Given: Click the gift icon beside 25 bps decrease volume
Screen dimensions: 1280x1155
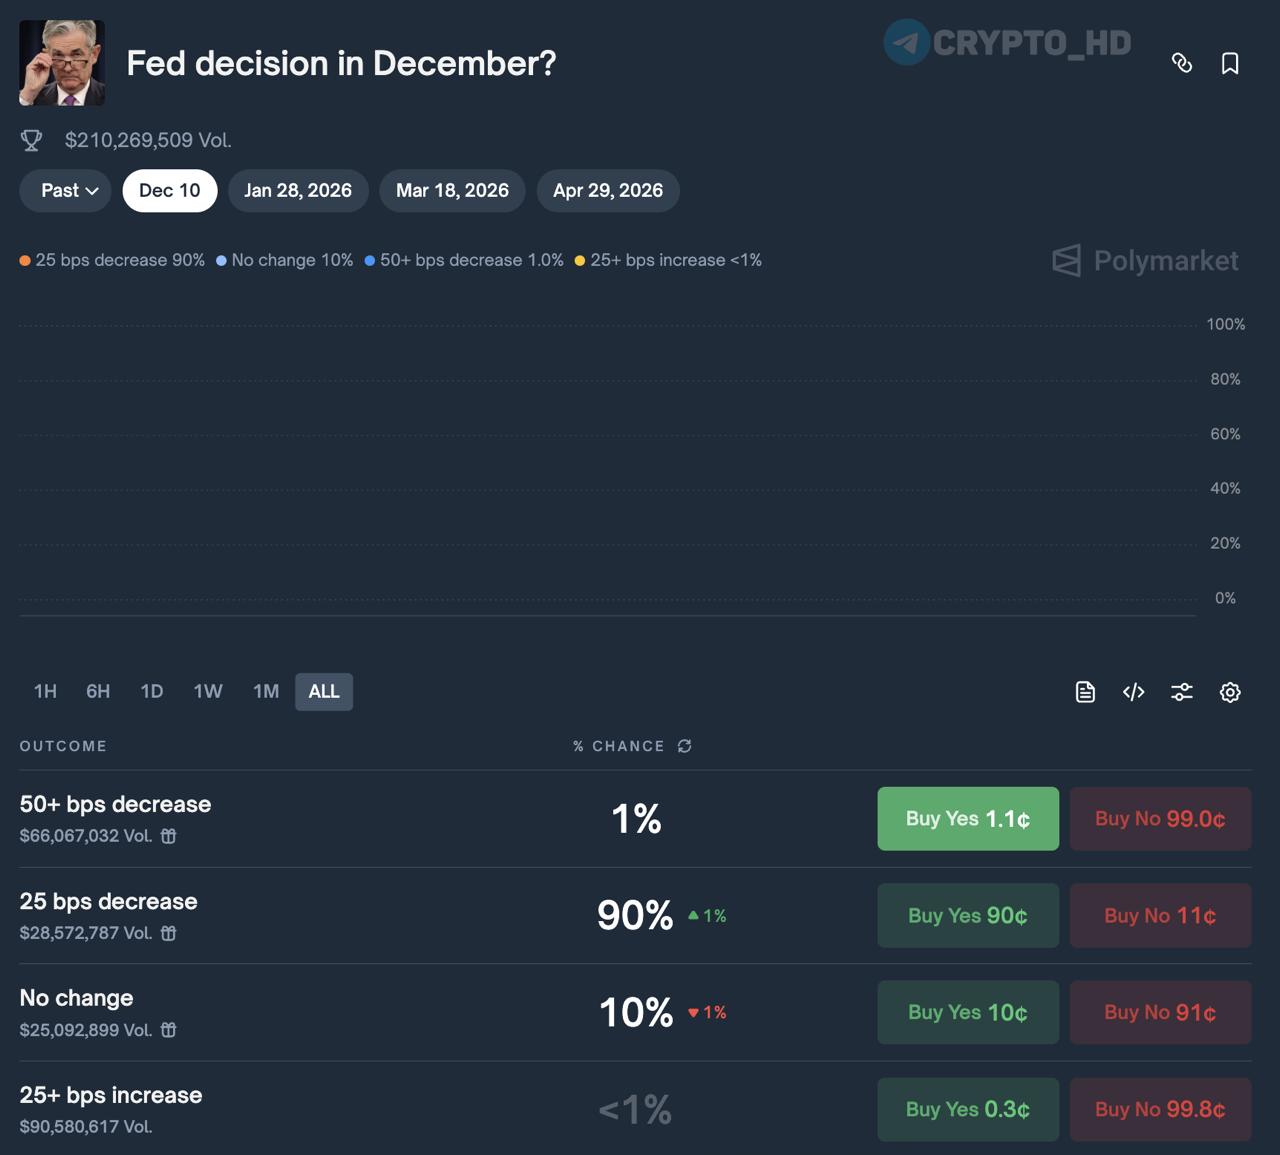Looking at the screenshot, I should tap(167, 933).
